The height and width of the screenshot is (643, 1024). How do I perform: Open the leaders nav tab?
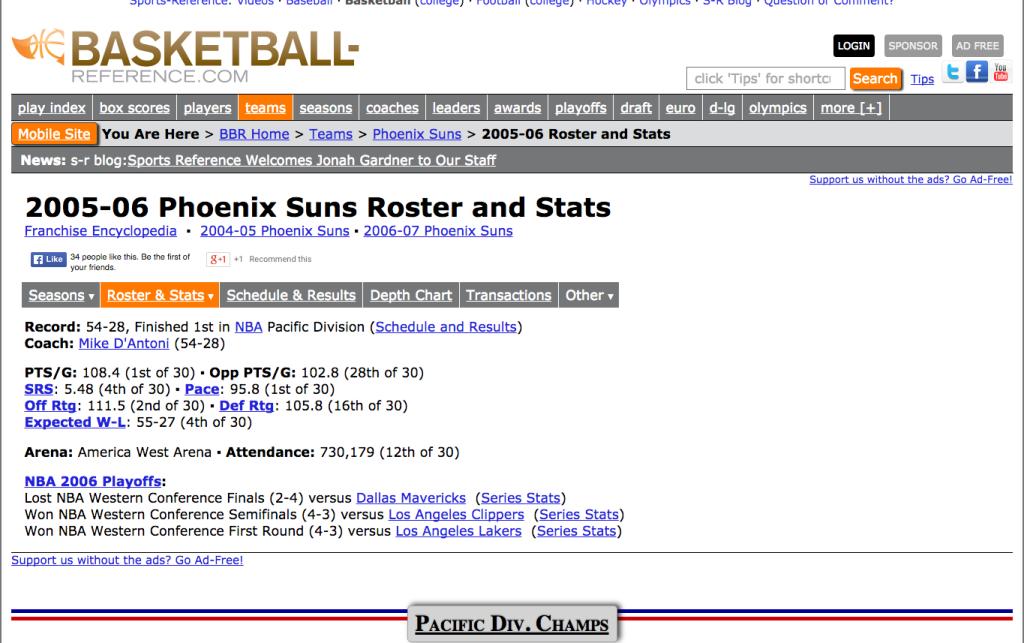coord(456,108)
